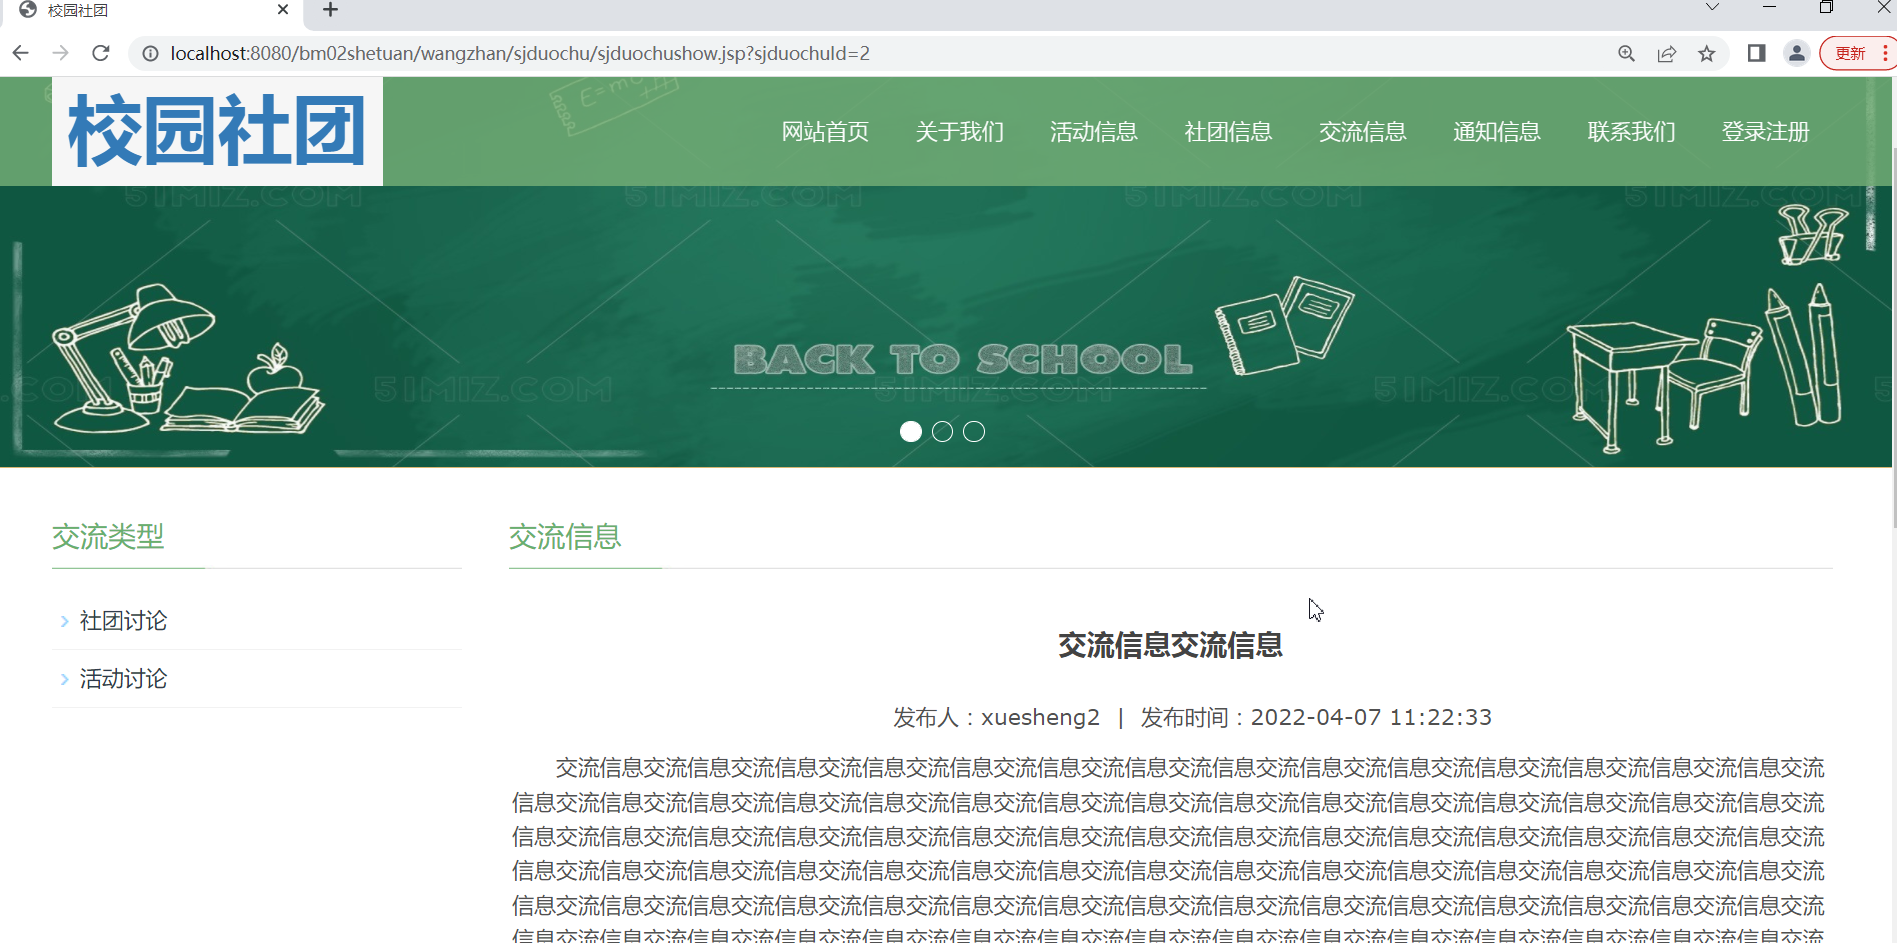Viewport: 1897px width, 943px height.
Task: Open 通知信息 page
Action: (1497, 132)
